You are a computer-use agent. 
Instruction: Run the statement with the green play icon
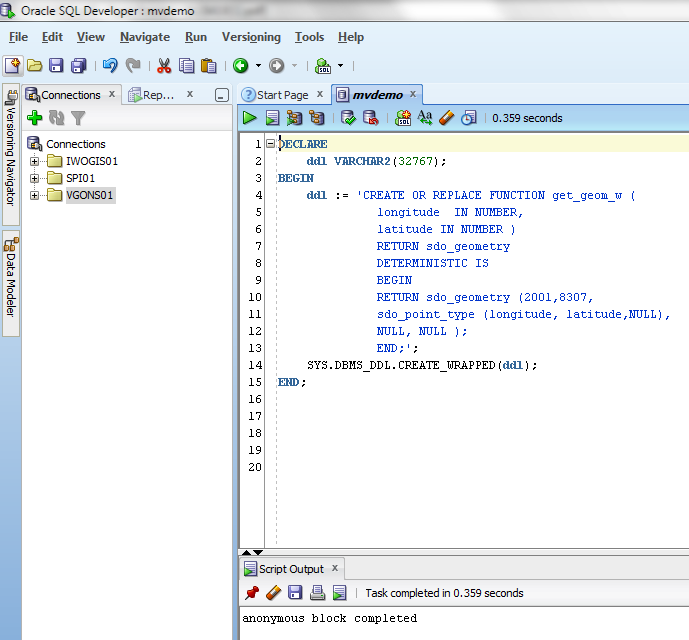pos(250,118)
